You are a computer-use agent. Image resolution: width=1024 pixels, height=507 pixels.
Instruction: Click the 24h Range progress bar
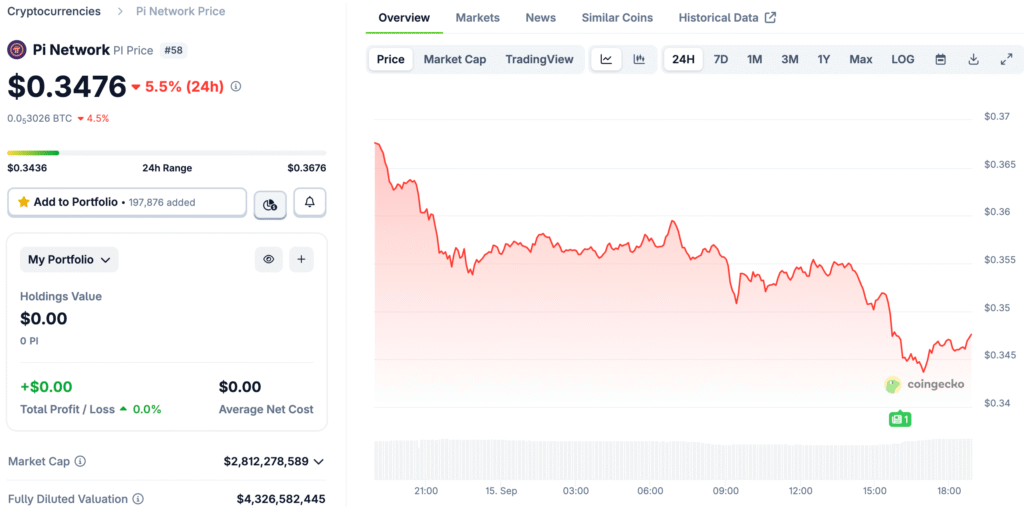click(x=167, y=153)
